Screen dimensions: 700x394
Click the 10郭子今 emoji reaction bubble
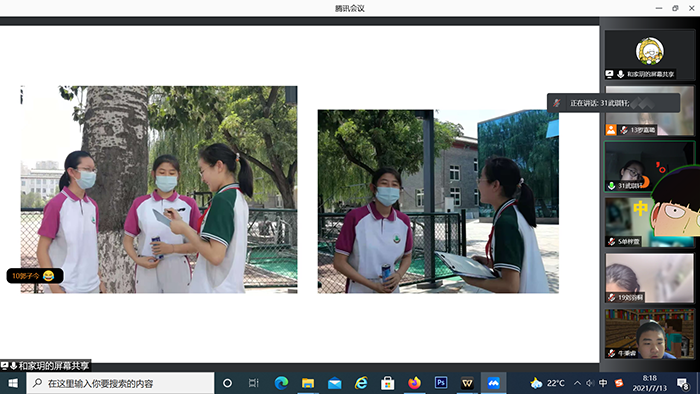[35, 276]
